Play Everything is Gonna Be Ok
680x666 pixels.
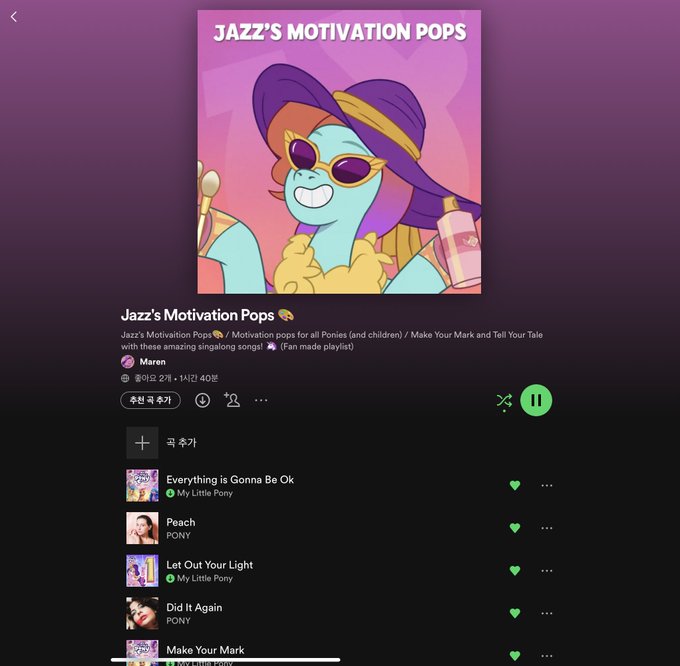[230, 480]
